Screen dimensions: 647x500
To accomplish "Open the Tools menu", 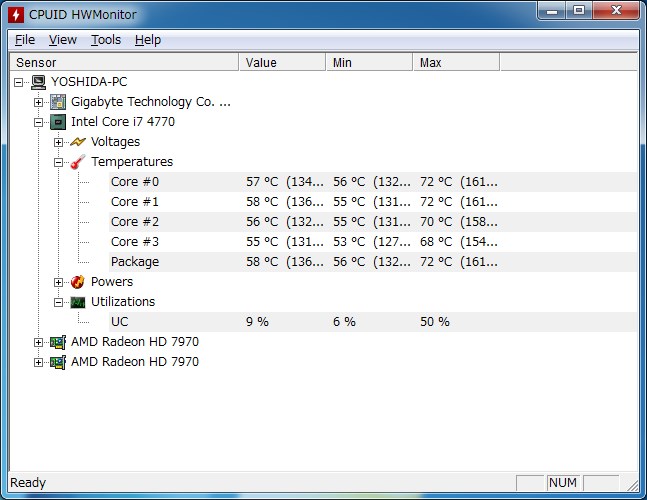I will click(106, 40).
